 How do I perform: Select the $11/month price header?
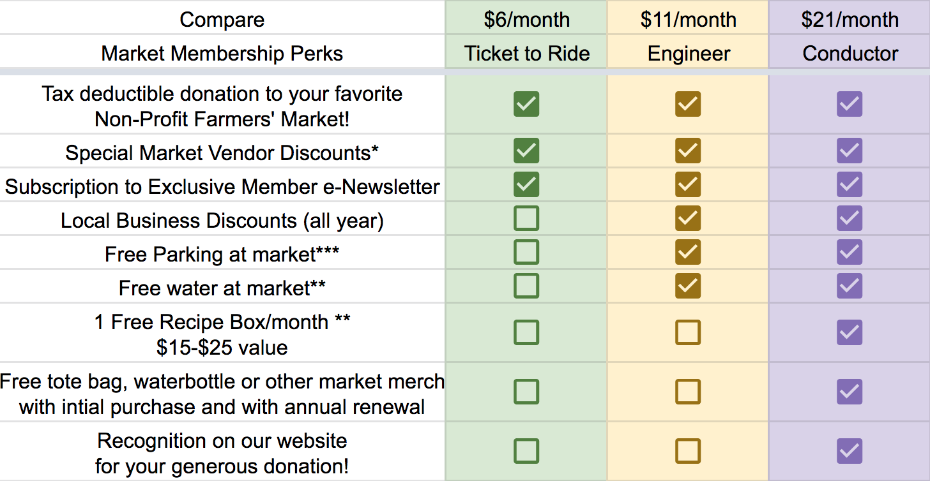tap(688, 19)
